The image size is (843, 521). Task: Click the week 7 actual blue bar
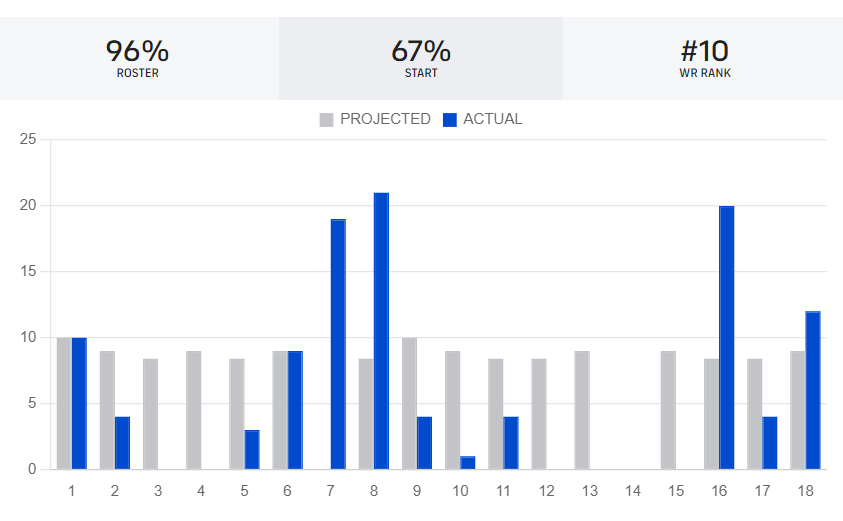pyautogui.click(x=338, y=344)
